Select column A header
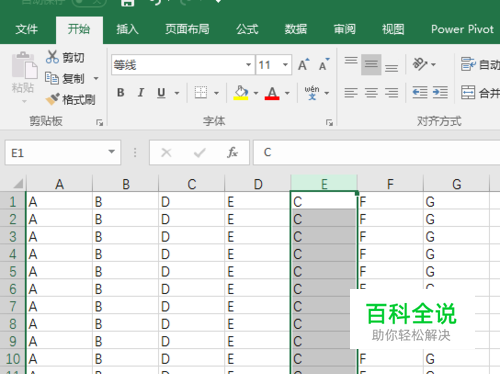 pos(59,184)
